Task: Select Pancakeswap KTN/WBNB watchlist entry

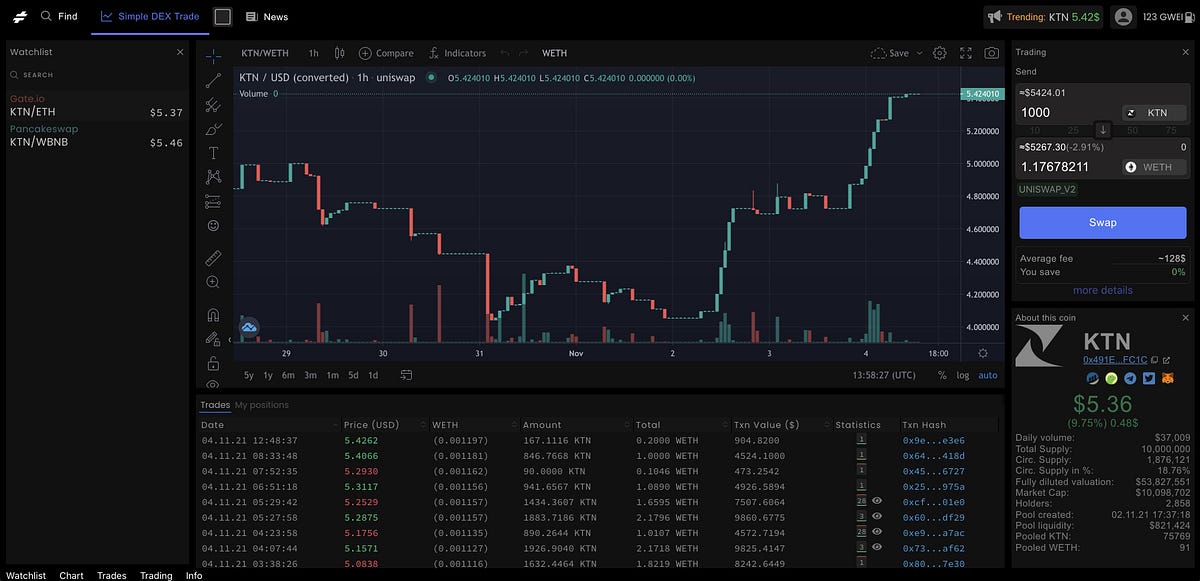Action: coord(96,136)
